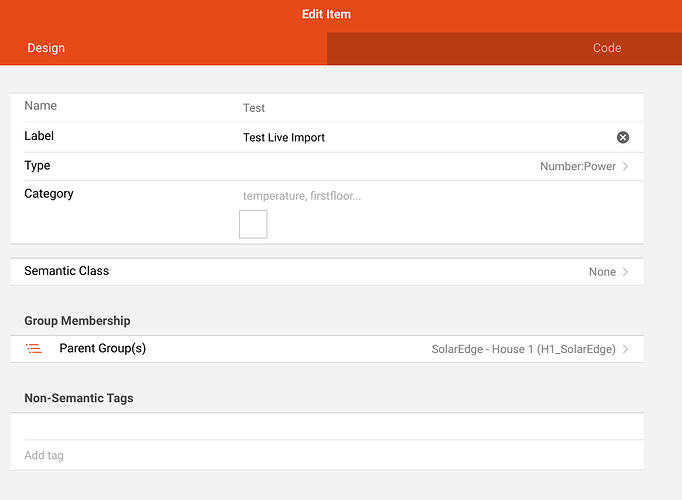The image size is (682, 500).
Task: Open the Code tab
Action: click(606, 48)
